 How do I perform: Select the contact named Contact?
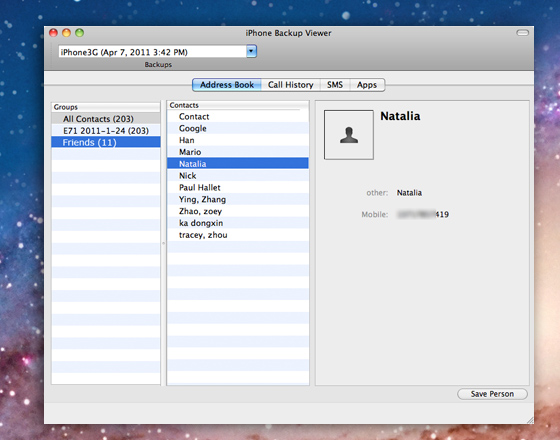pos(238,116)
